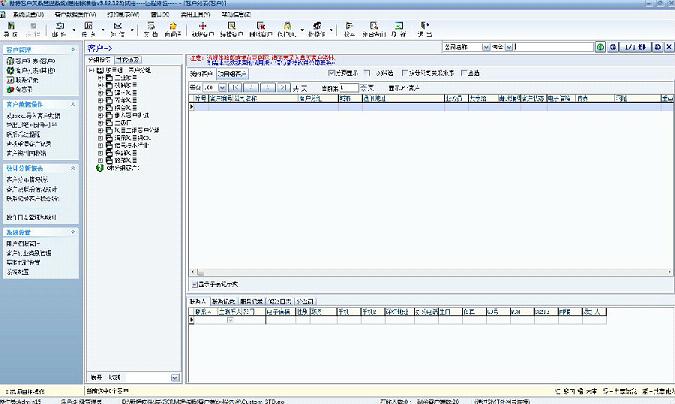Image resolution: width=675 pixels, height=404 pixels.
Task: Open the last menu bar item, 帮助信息
Action: [x=236, y=14]
